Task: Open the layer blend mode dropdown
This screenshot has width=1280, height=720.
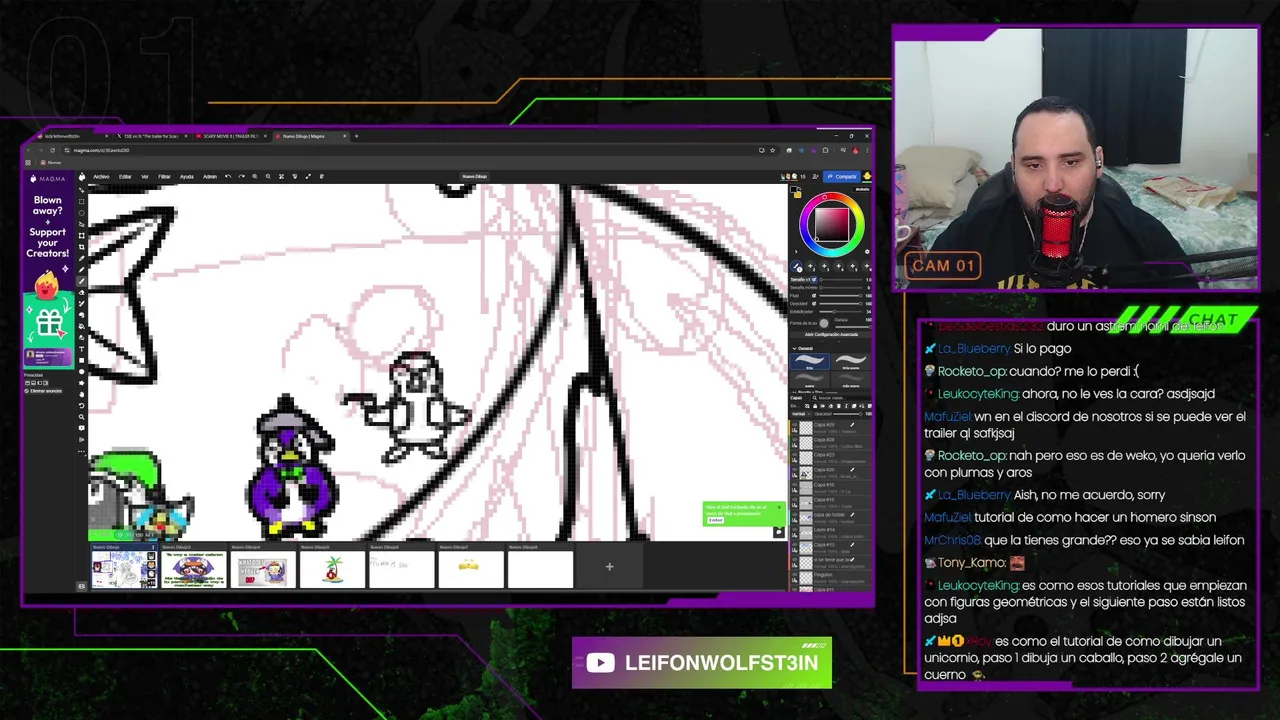Action: point(801,414)
